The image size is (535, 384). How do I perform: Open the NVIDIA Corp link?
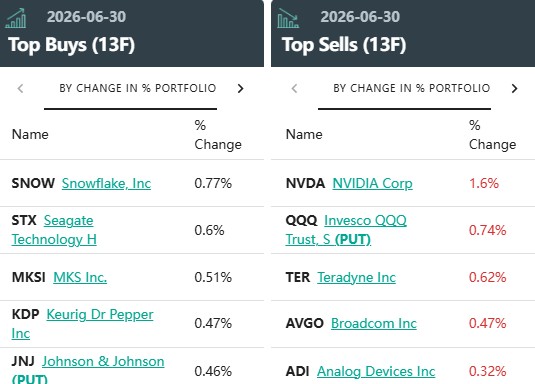[372, 183]
